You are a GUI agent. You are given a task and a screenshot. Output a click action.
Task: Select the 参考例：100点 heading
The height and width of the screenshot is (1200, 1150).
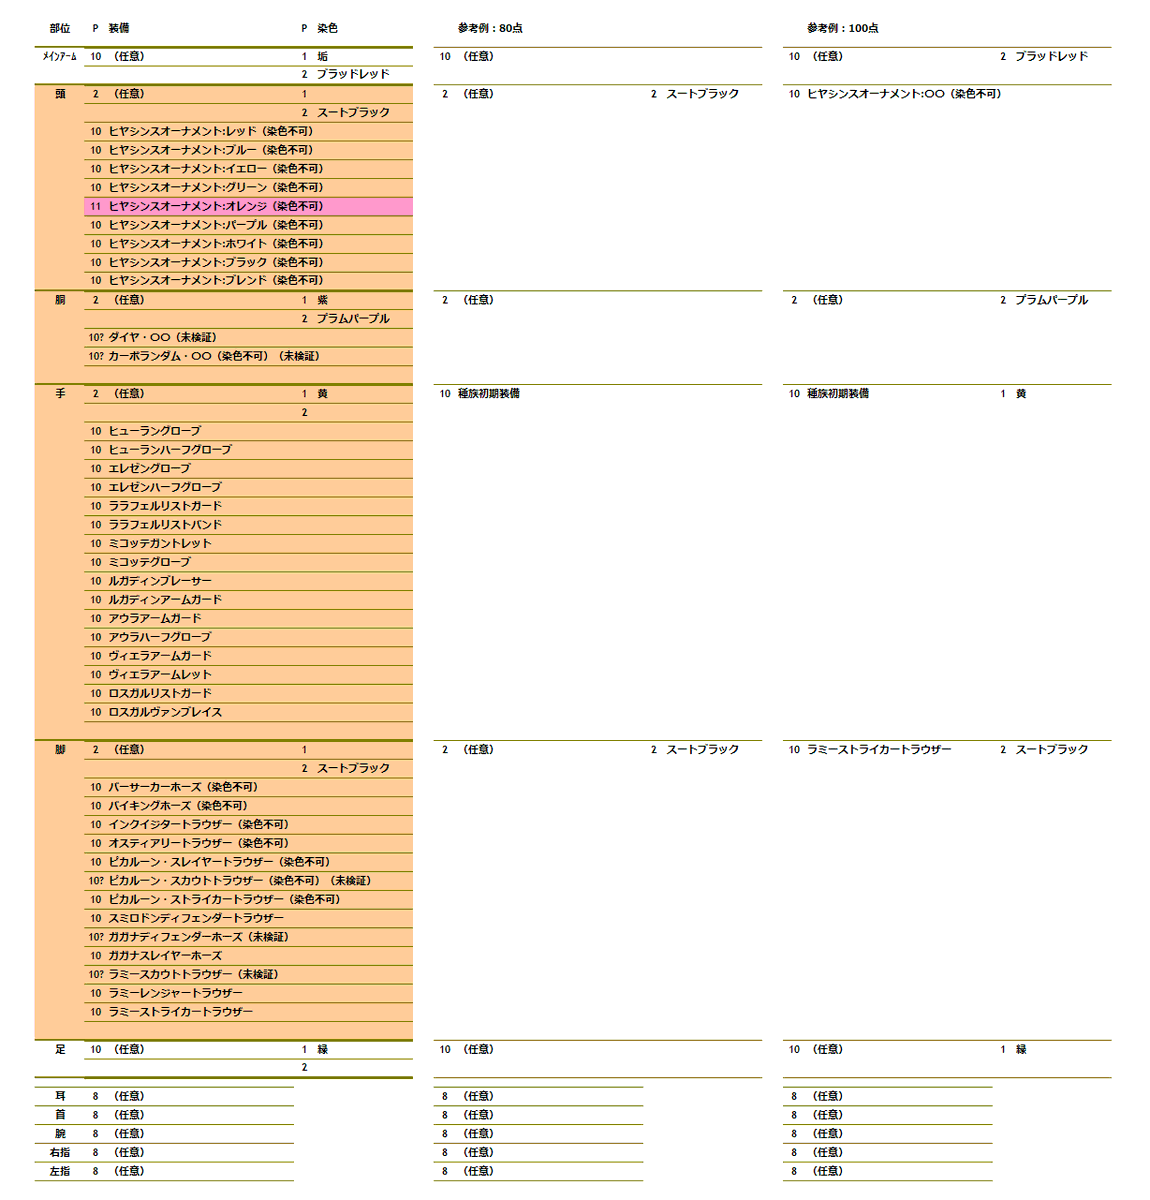tap(843, 28)
